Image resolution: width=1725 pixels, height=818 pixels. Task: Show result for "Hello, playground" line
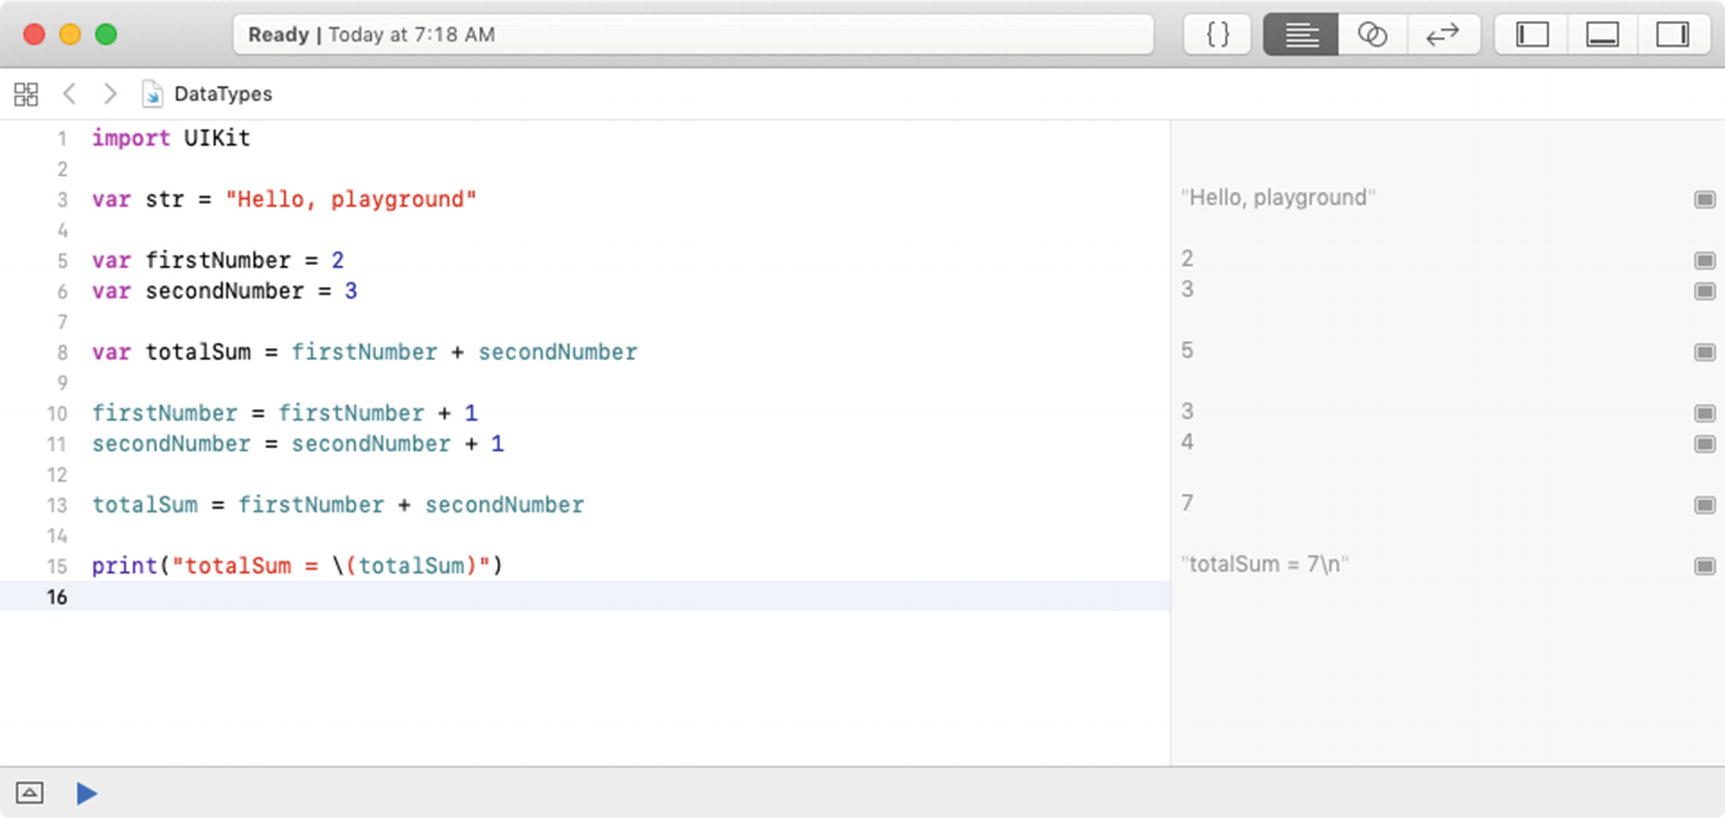tap(1705, 200)
